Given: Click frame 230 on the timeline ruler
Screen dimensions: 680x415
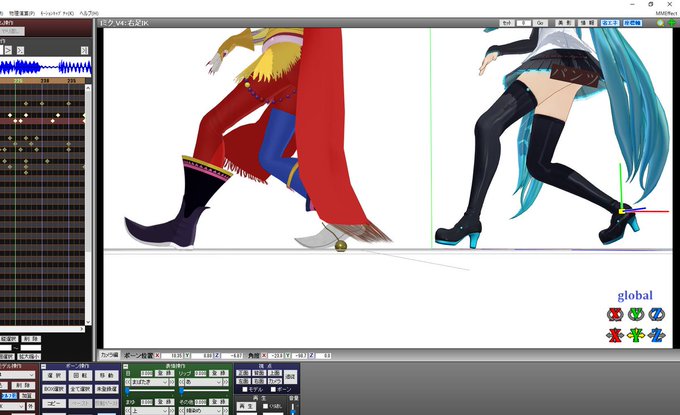Looking at the screenshot, I should point(45,81).
